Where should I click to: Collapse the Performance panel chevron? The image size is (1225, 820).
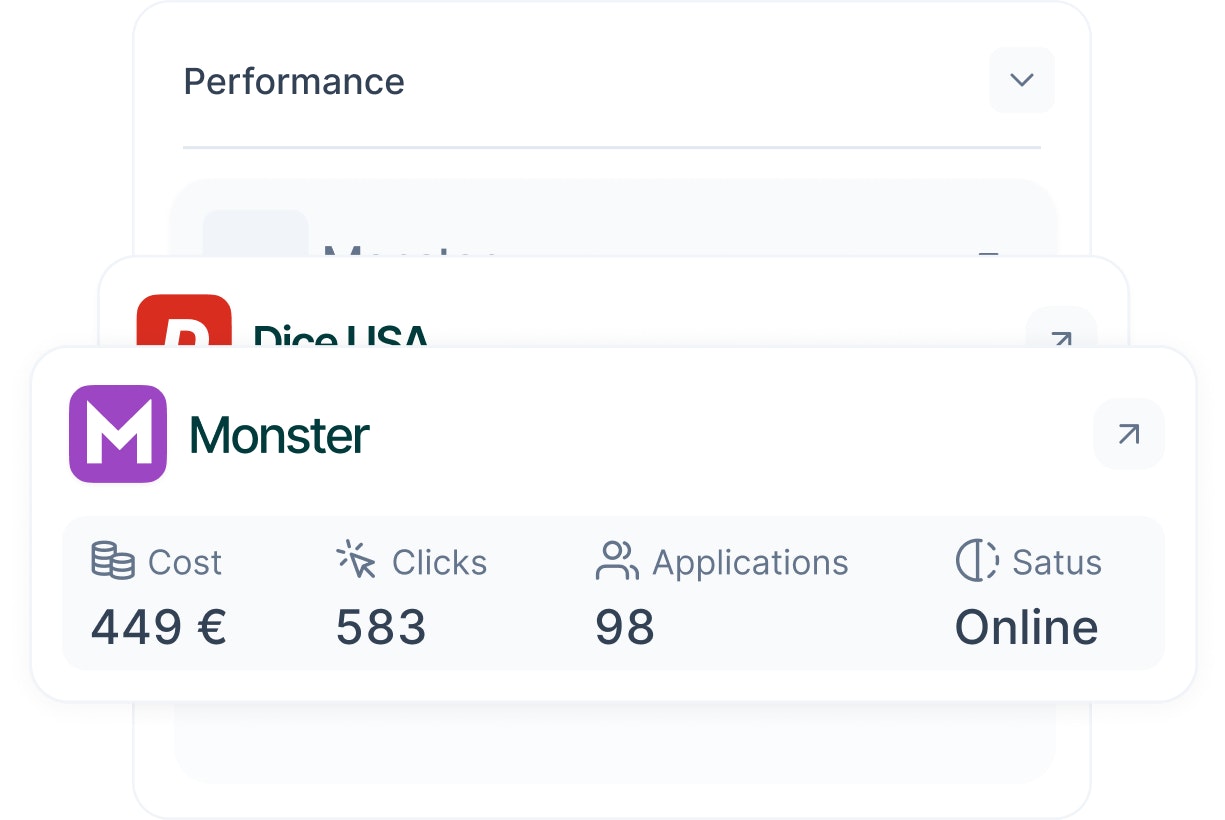pos(1021,80)
